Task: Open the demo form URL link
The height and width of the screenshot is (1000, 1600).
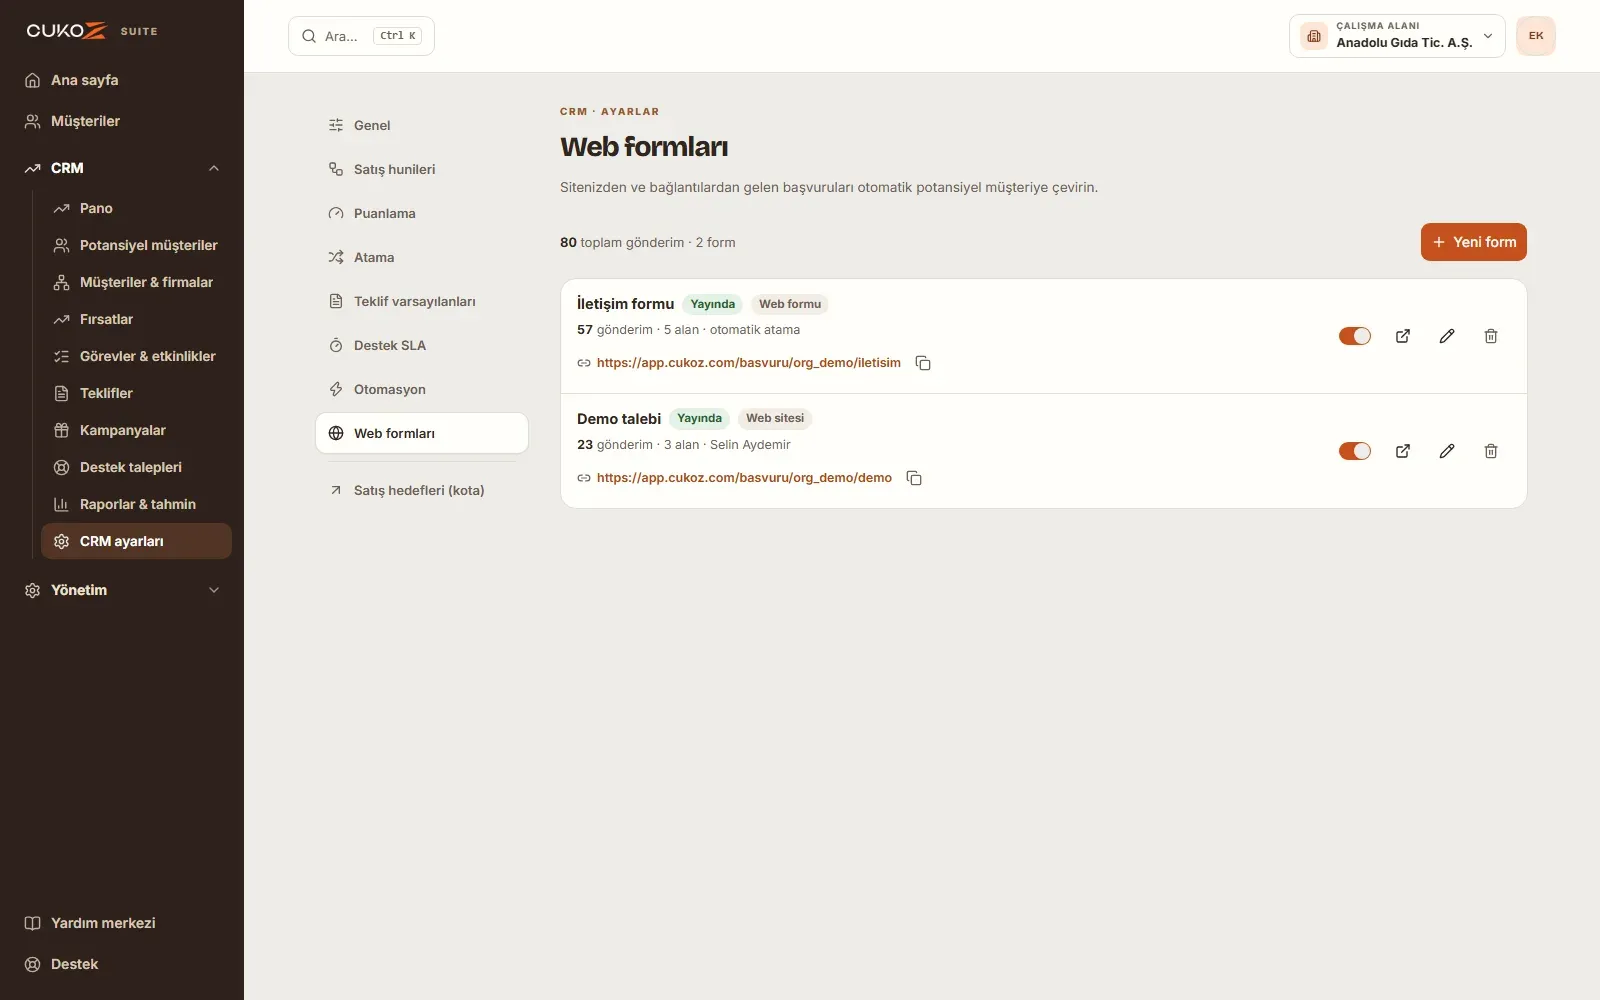Action: click(x=744, y=478)
